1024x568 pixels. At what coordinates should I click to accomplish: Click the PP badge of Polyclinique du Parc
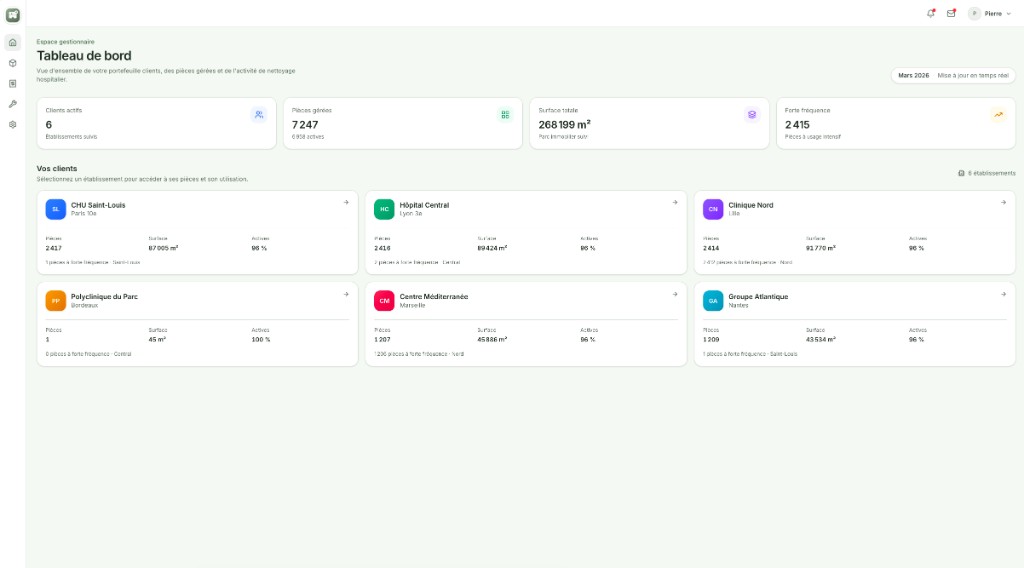(56, 300)
